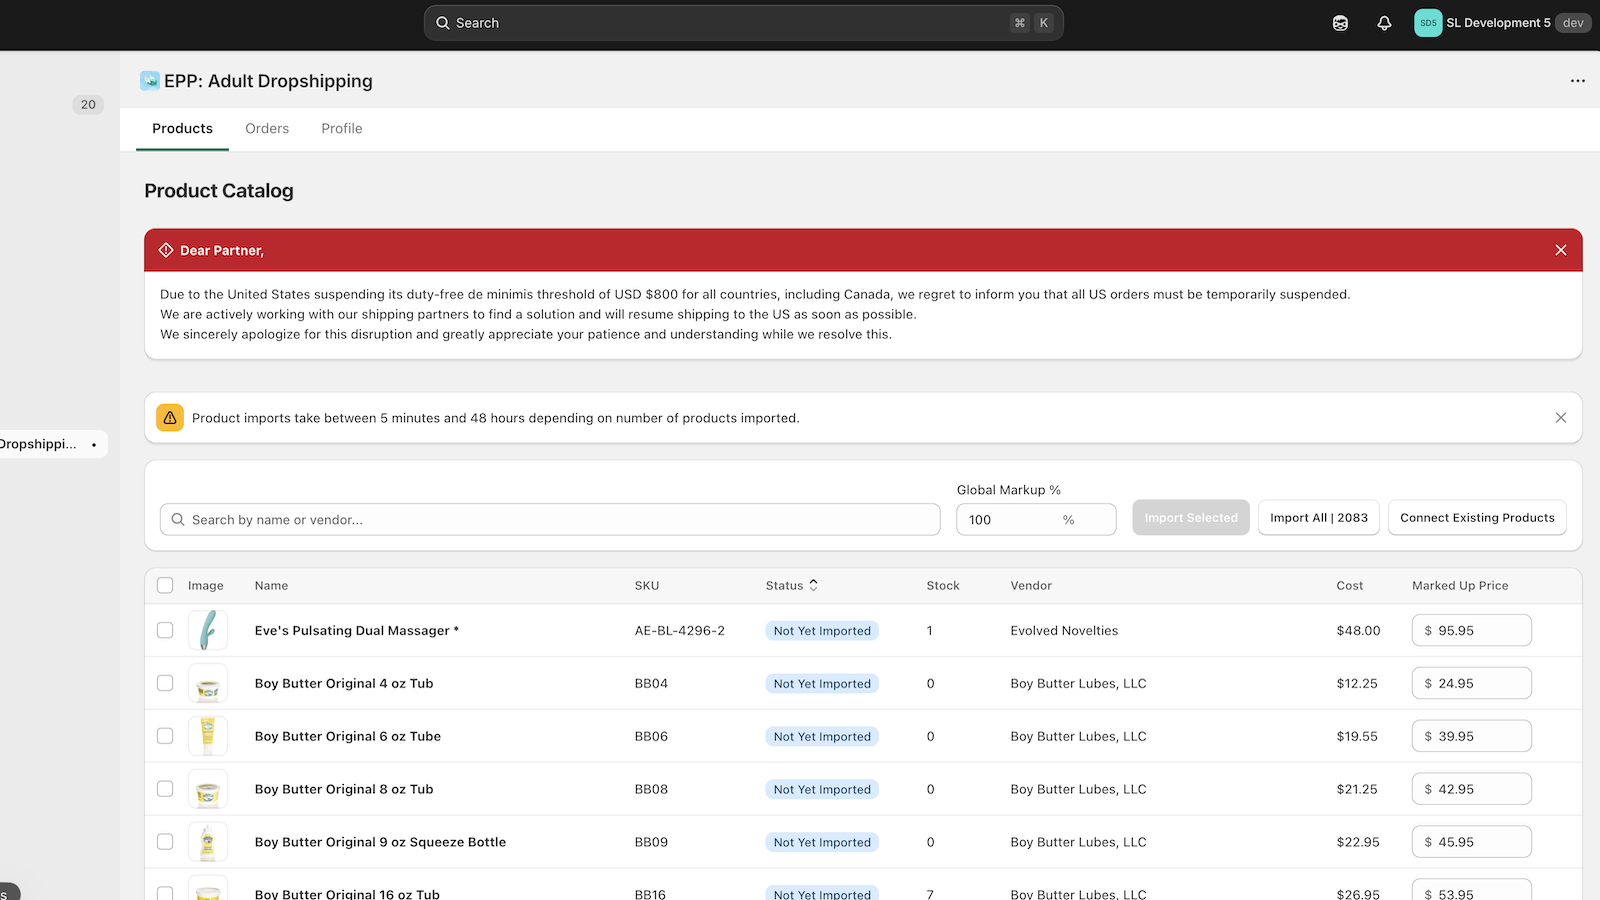Open Eve's Pulsating Dual Massager product image
Screen dimensions: 1600x900
pyautogui.click(x=208, y=631)
